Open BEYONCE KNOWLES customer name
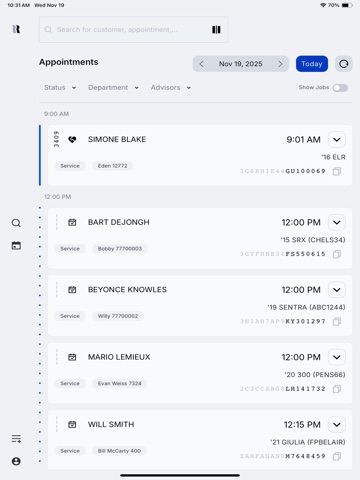 127,290
